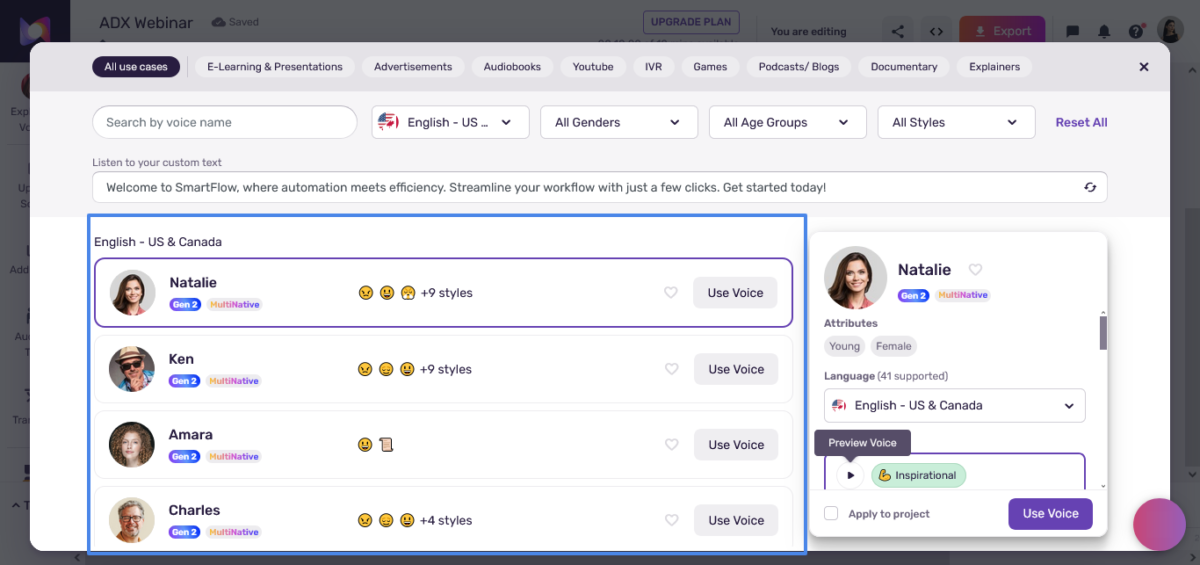Screen dimensions: 1200x565
Task: Close the voice selection dialog
Action: click(x=1144, y=67)
